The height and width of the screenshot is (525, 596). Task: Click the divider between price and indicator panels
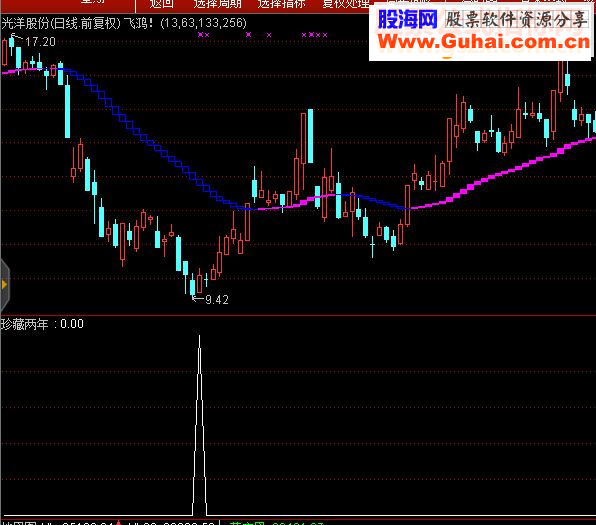click(298, 315)
